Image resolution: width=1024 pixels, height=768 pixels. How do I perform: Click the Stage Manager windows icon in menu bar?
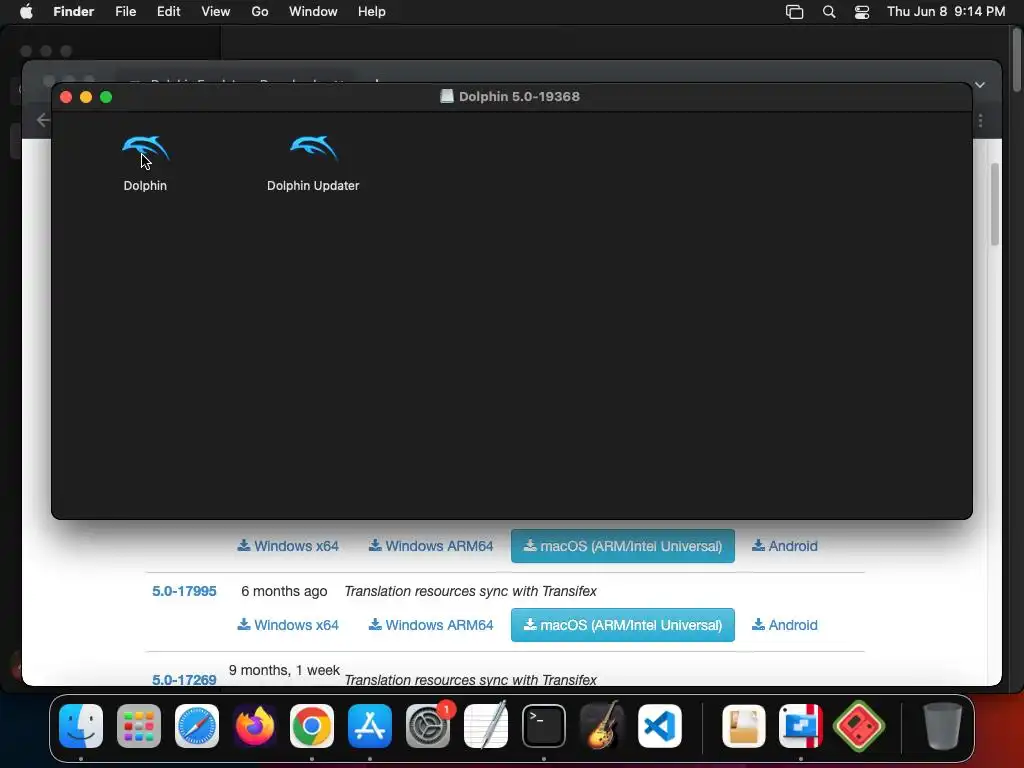coord(794,12)
